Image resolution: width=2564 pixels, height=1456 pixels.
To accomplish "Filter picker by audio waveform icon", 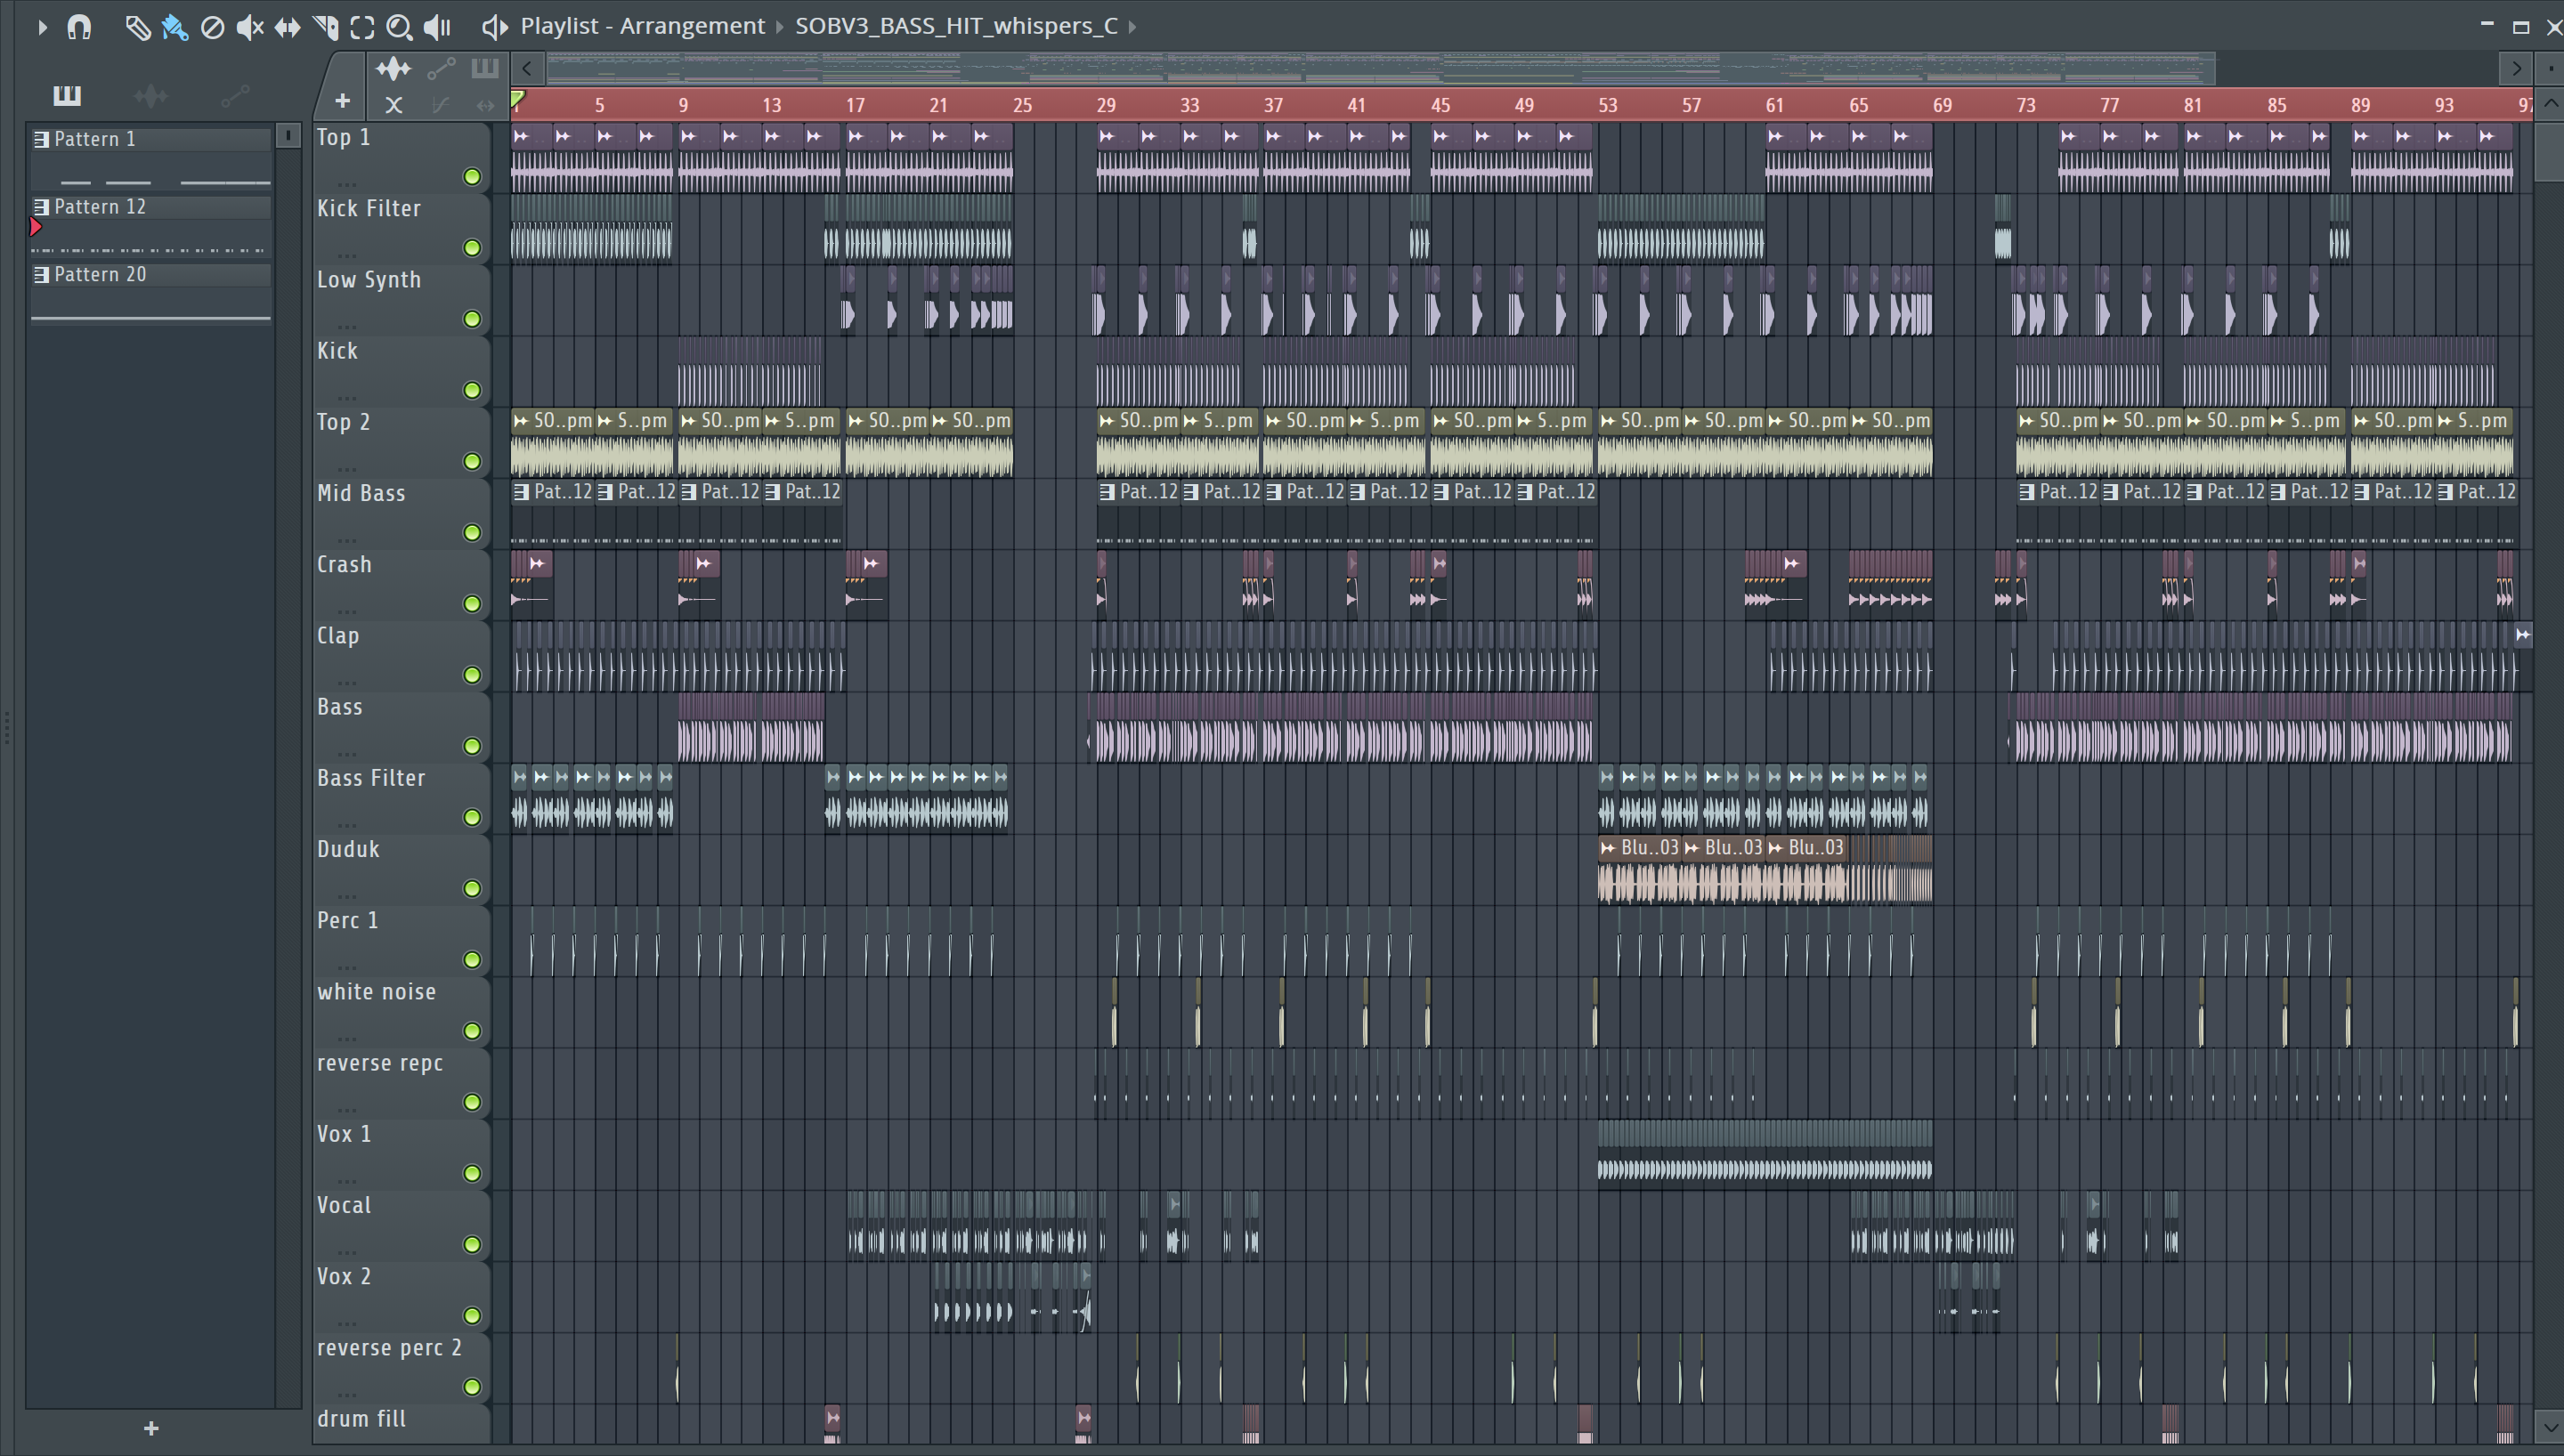I will click(150, 96).
